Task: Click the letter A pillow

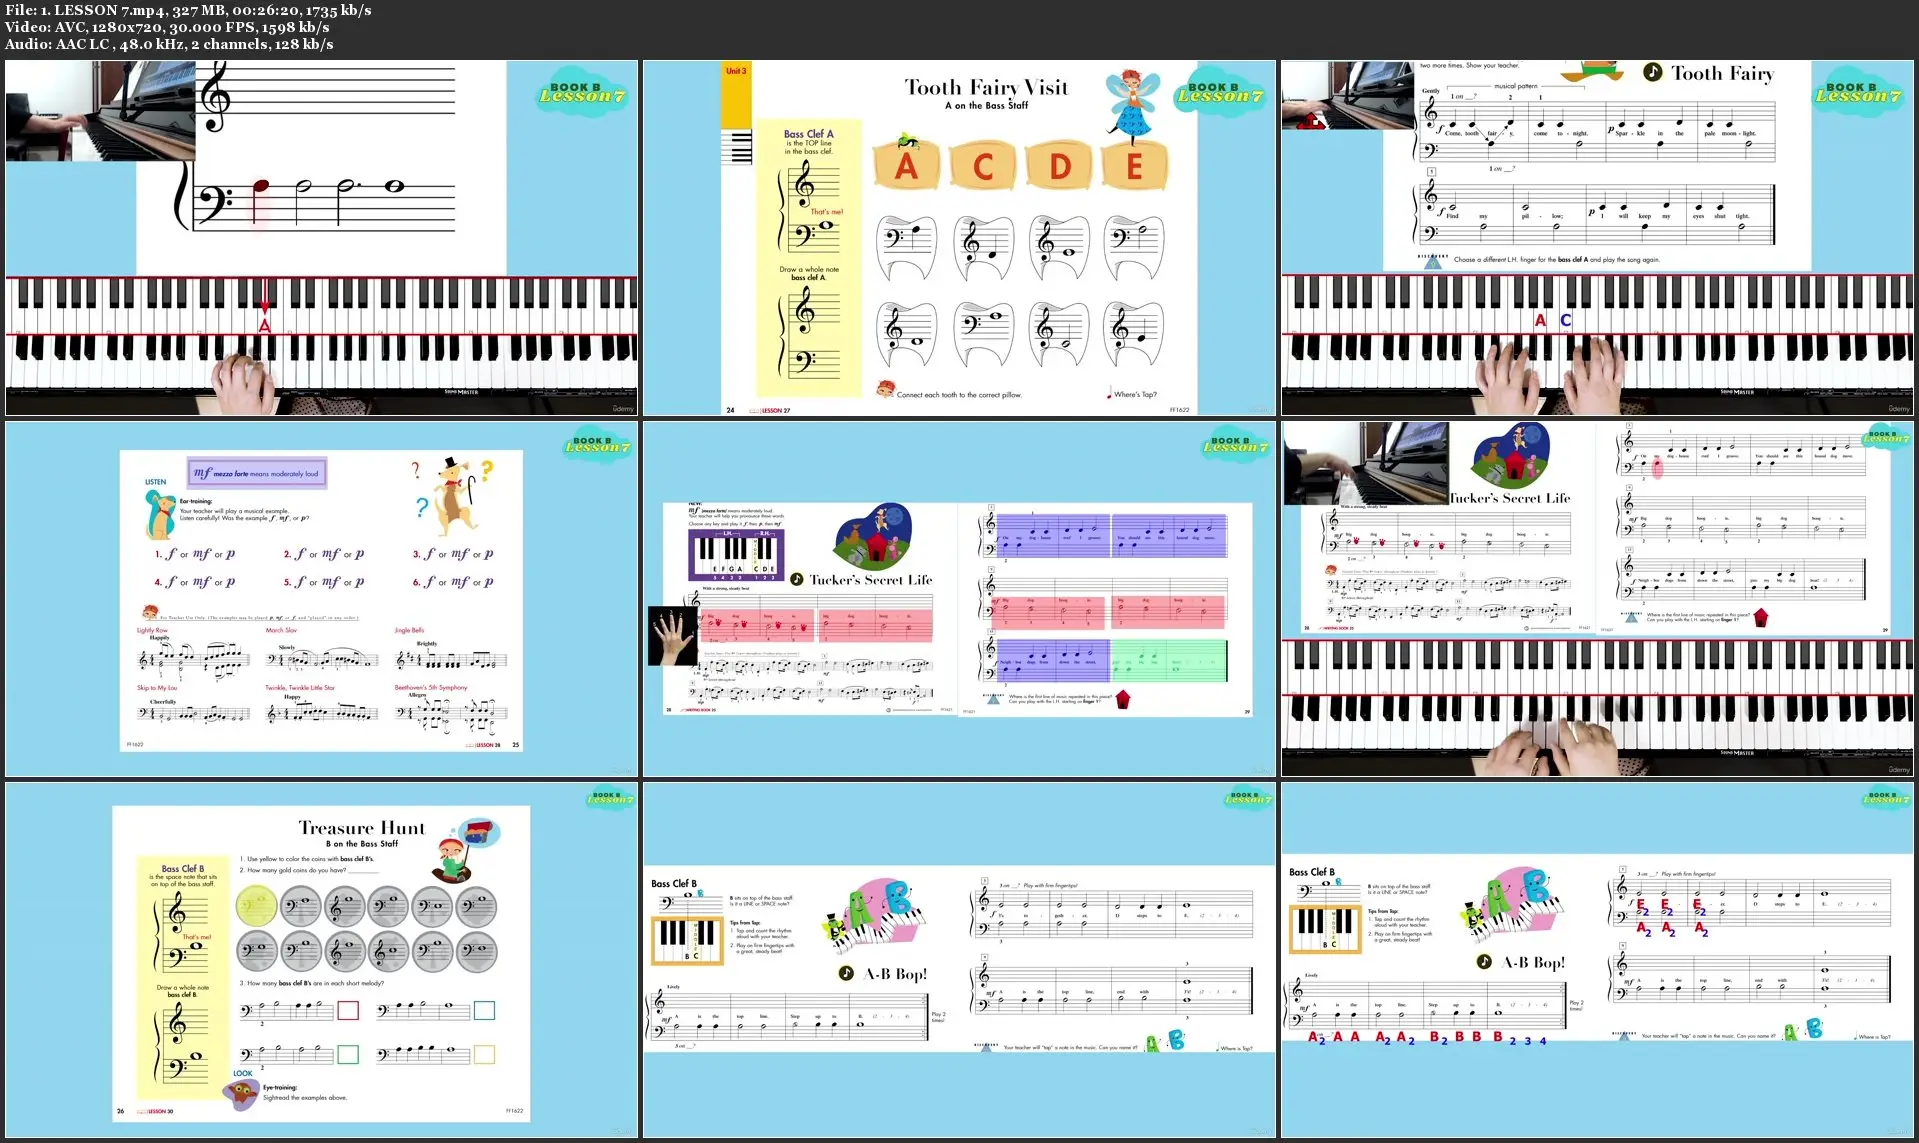Action: (x=906, y=166)
